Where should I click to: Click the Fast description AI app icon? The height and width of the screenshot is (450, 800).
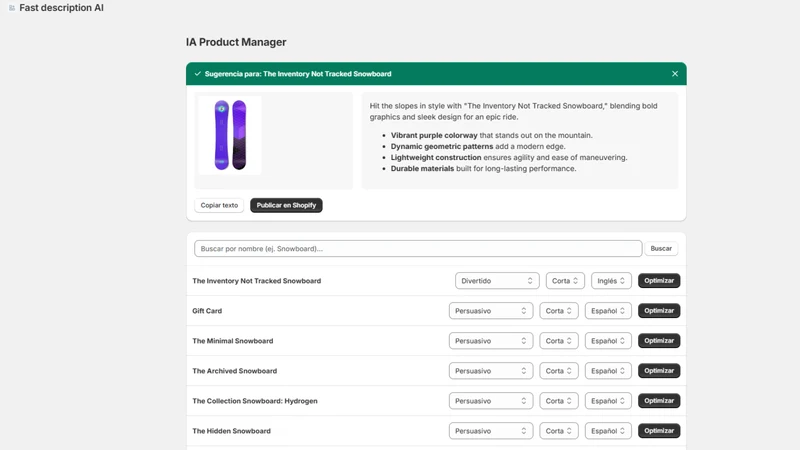[12, 8]
